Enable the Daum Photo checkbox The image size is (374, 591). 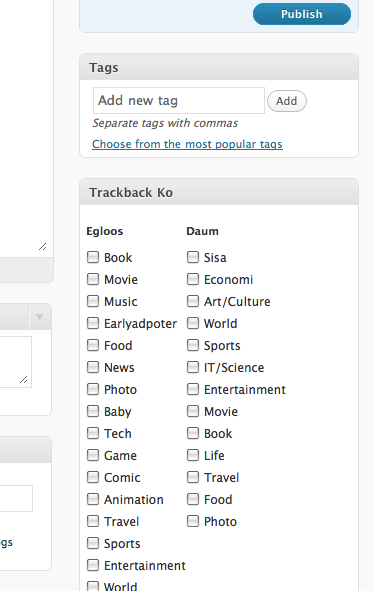pyautogui.click(x=193, y=521)
